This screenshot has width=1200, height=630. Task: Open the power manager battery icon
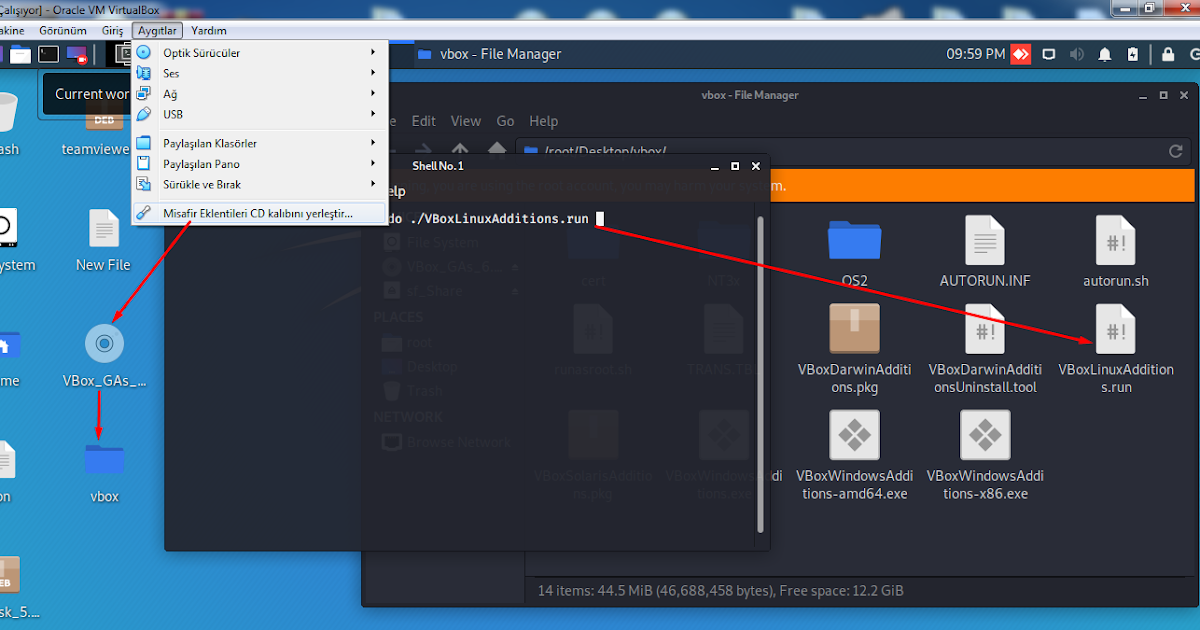click(x=1133, y=54)
